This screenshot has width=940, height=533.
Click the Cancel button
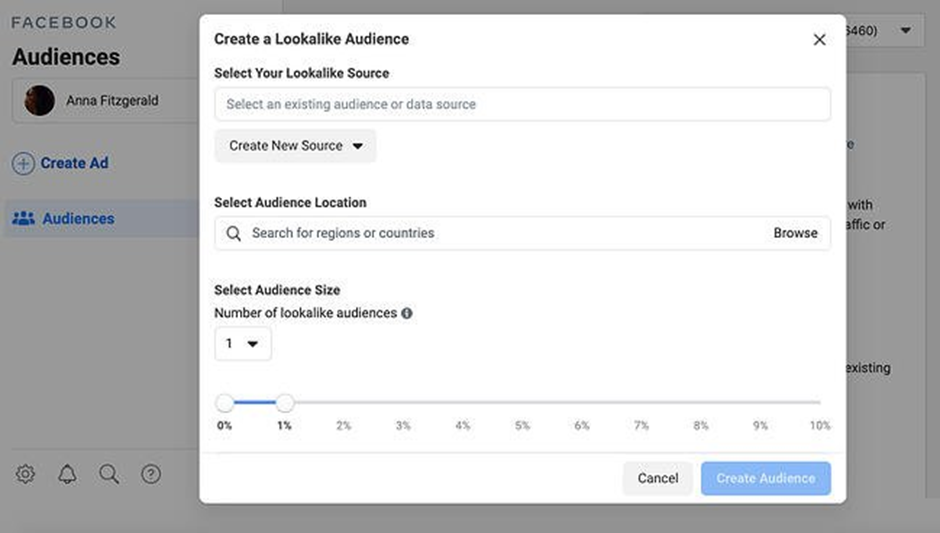tap(658, 478)
